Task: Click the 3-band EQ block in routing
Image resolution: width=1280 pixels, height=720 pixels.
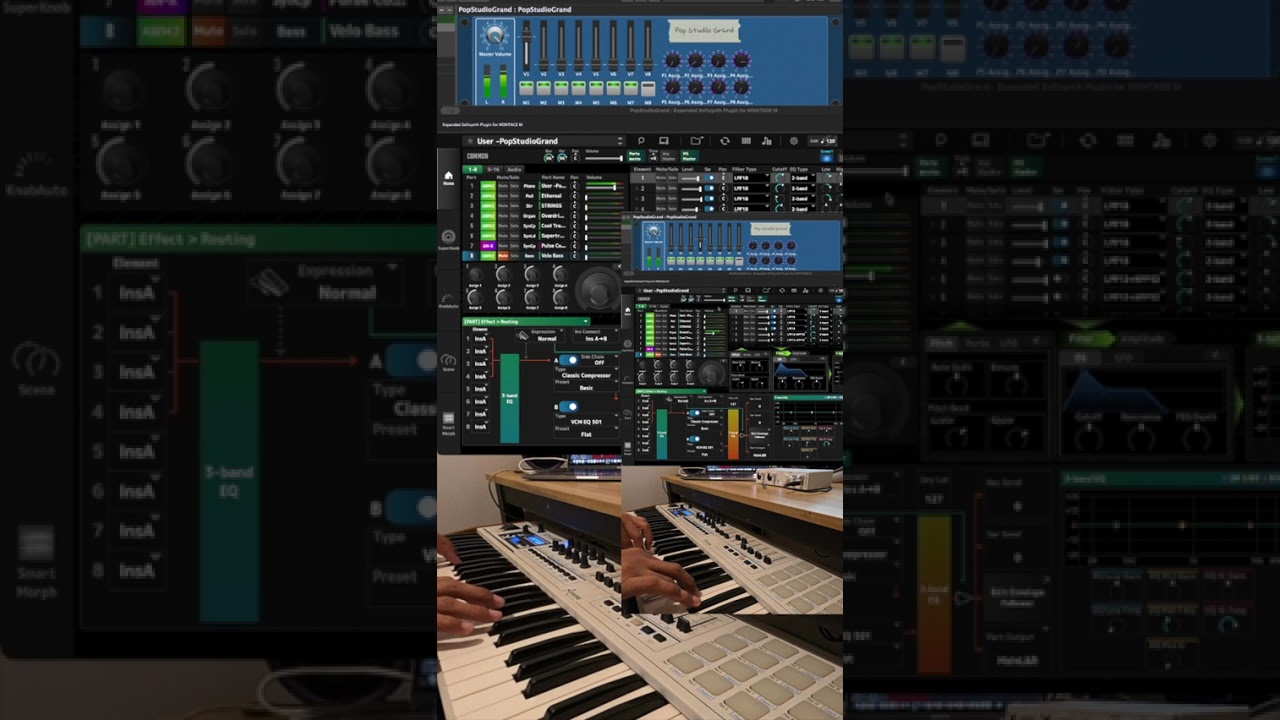Action: click(510, 399)
